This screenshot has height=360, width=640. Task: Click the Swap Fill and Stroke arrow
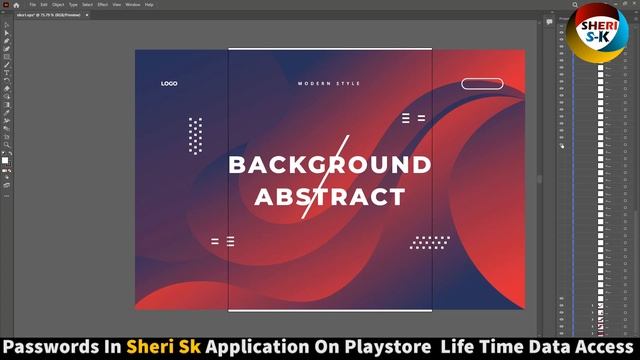10,154
